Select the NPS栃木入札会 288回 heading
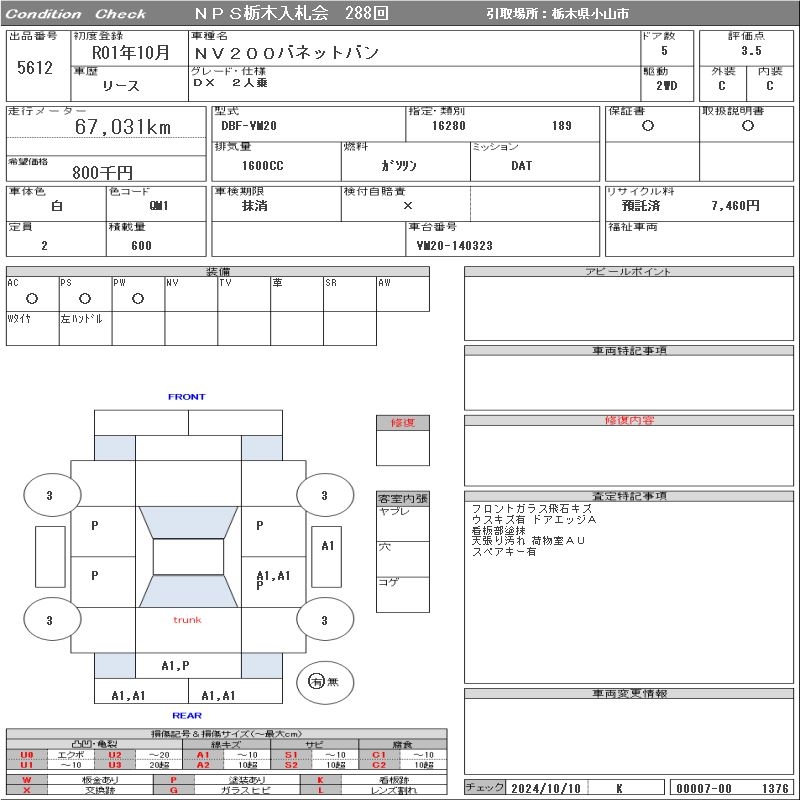 click(291, 13)
